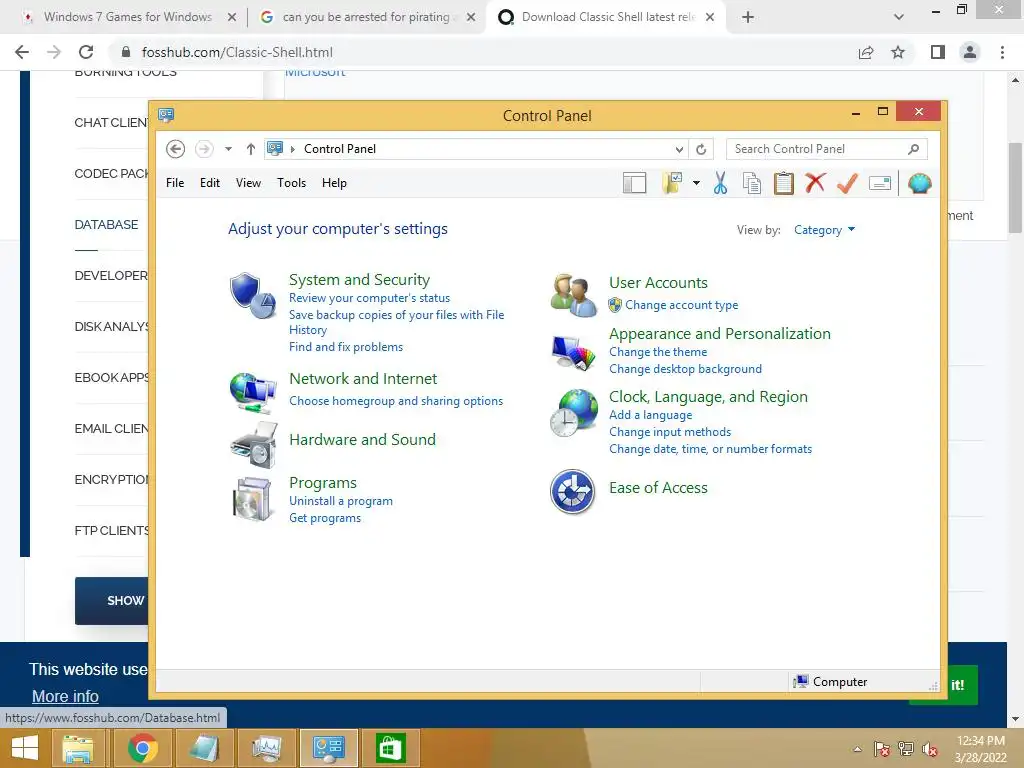Image resolution: width=1024 pixels, height=768 pixels.
Task: Click the More info cookie link
Action: tap(65, 696)
